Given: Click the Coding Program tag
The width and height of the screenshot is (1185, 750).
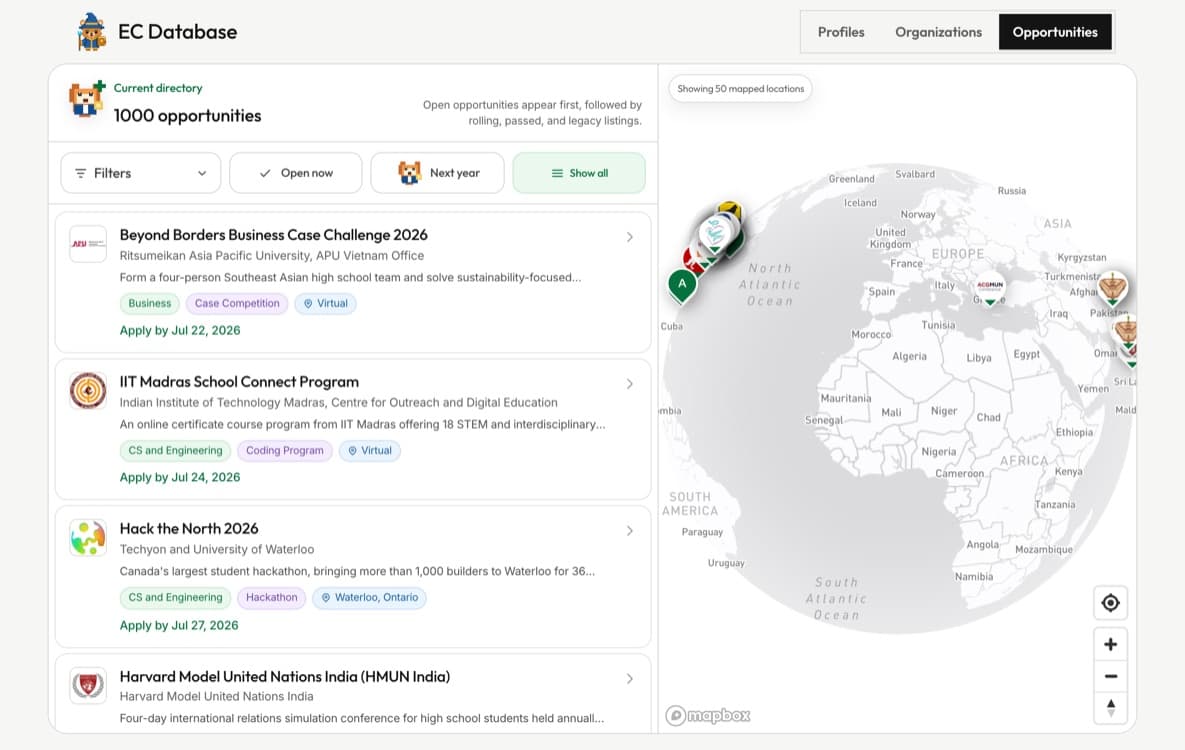Looking at the screenshot, I should coord(284,451).
